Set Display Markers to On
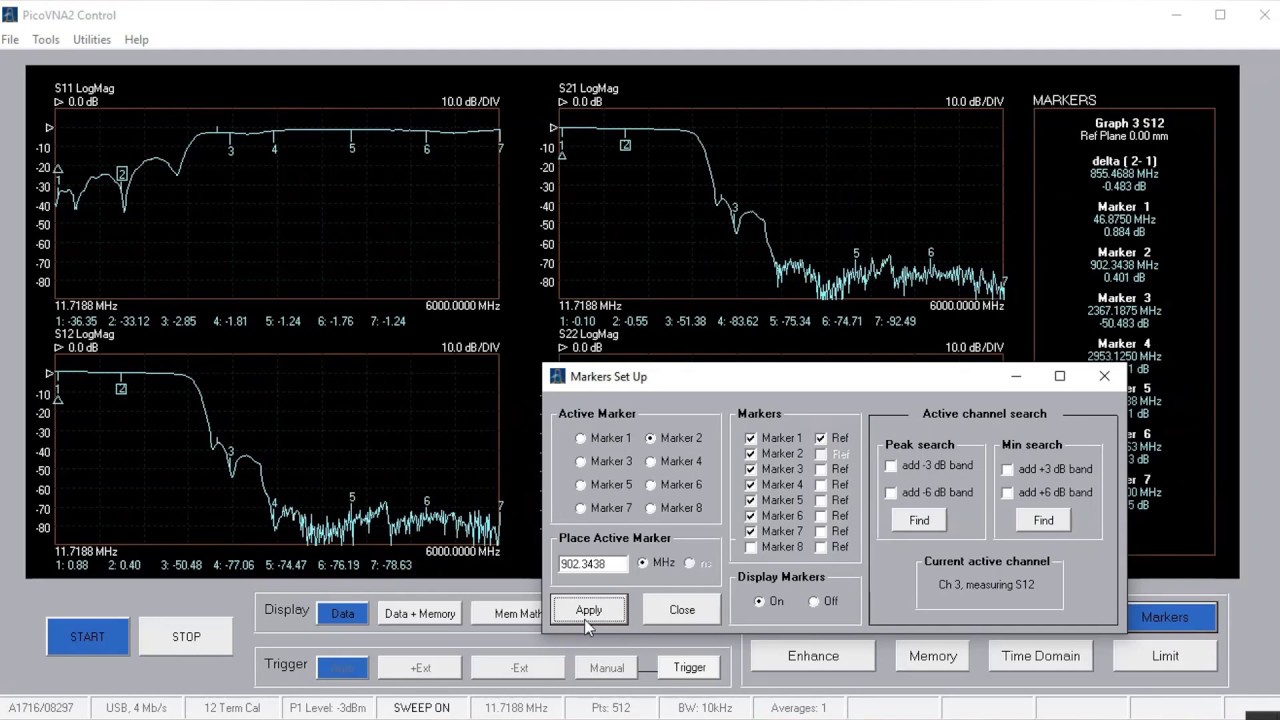1280x720 pixels. point(760,601)
